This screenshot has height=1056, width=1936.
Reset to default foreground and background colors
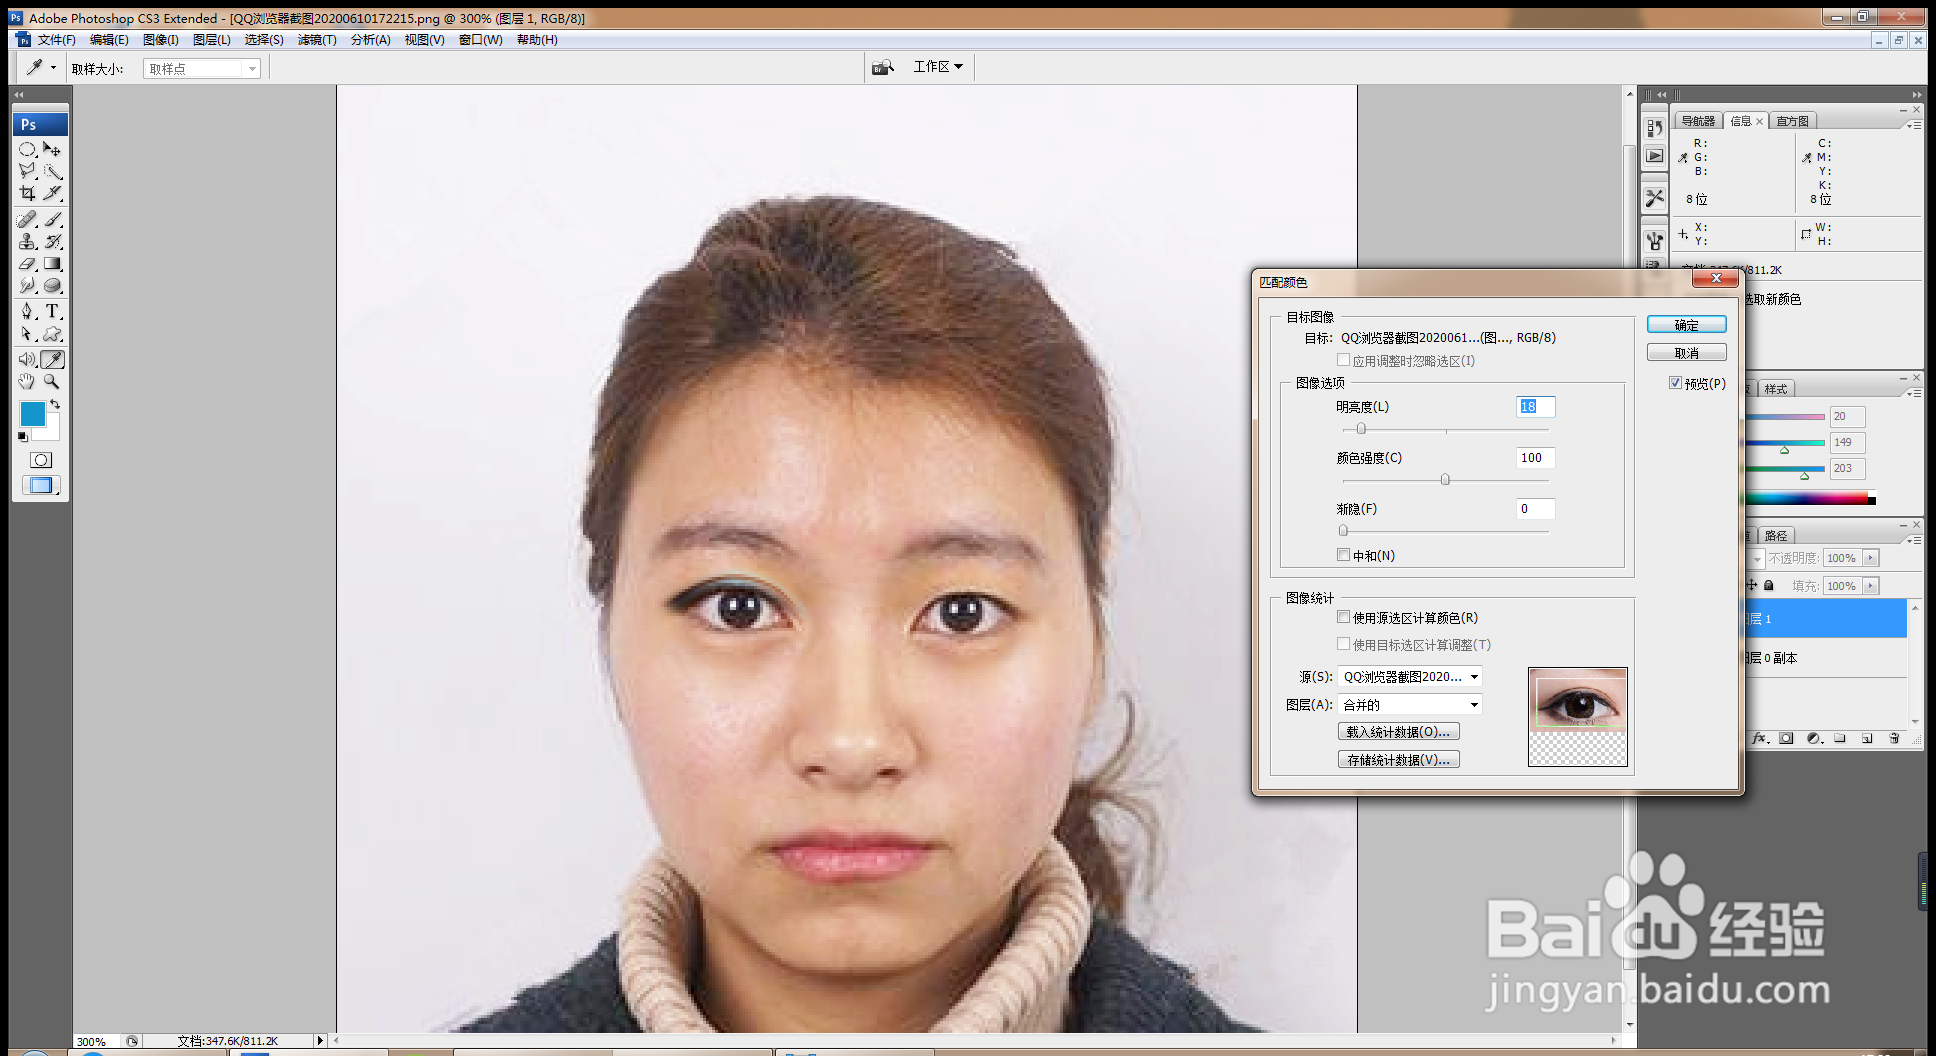23,437
